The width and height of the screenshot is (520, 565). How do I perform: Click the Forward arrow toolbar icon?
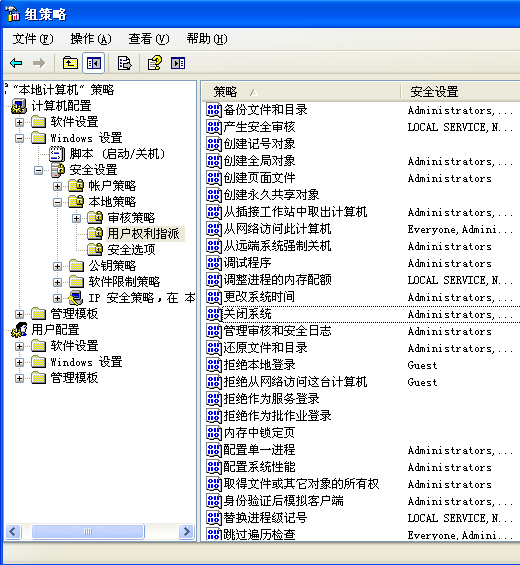click(39, 63)
